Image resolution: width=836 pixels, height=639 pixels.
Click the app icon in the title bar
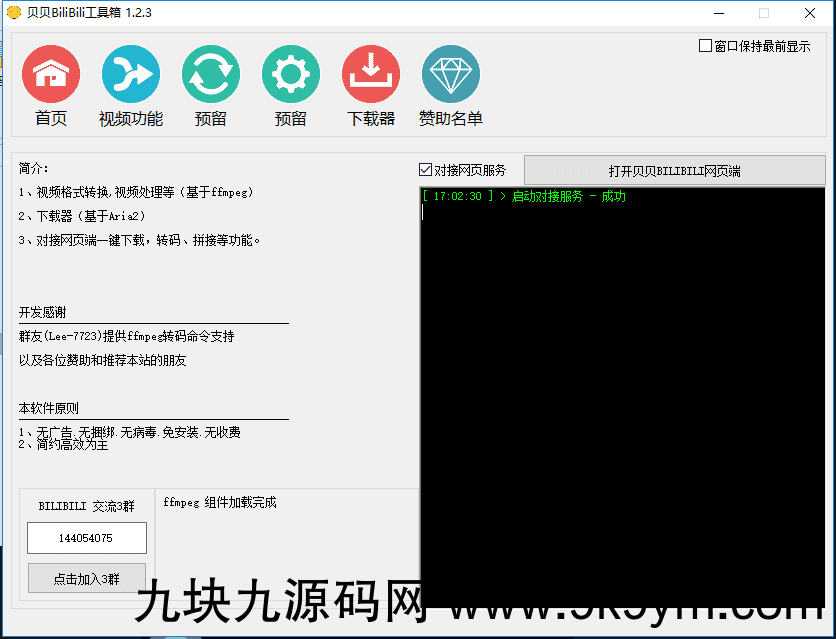(x=14, y=13)
